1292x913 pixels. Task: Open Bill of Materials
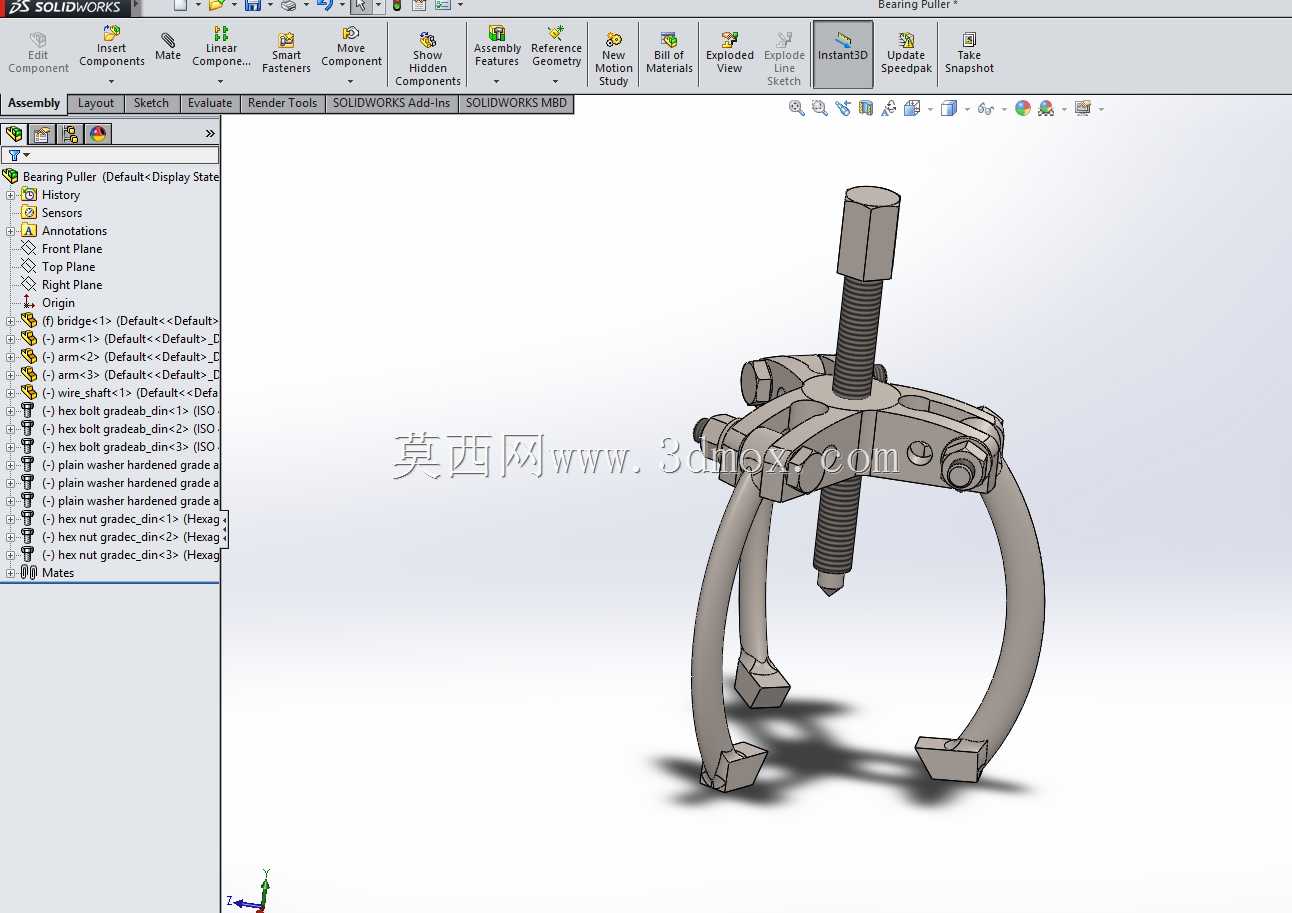669,53
